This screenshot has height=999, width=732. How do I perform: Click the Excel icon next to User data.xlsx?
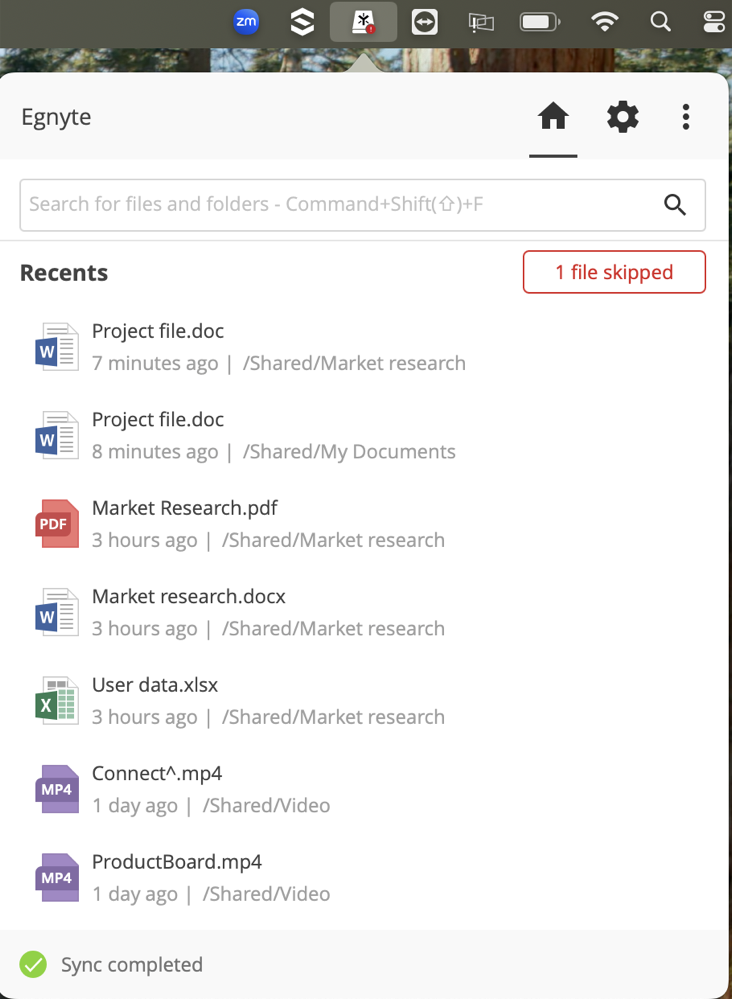tap(56, 700)
